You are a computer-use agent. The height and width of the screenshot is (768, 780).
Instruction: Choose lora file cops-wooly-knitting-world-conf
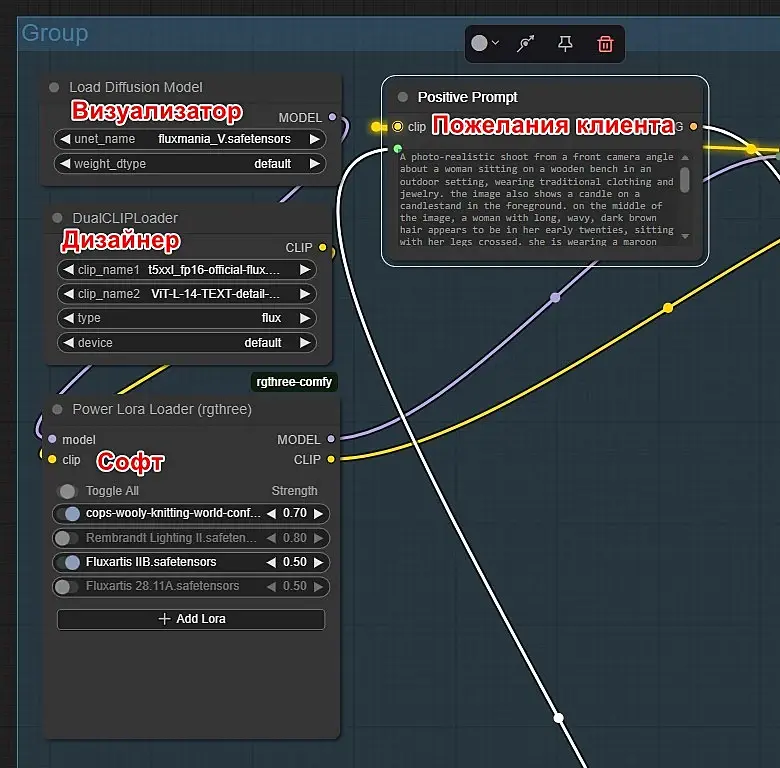coord(173,513)
